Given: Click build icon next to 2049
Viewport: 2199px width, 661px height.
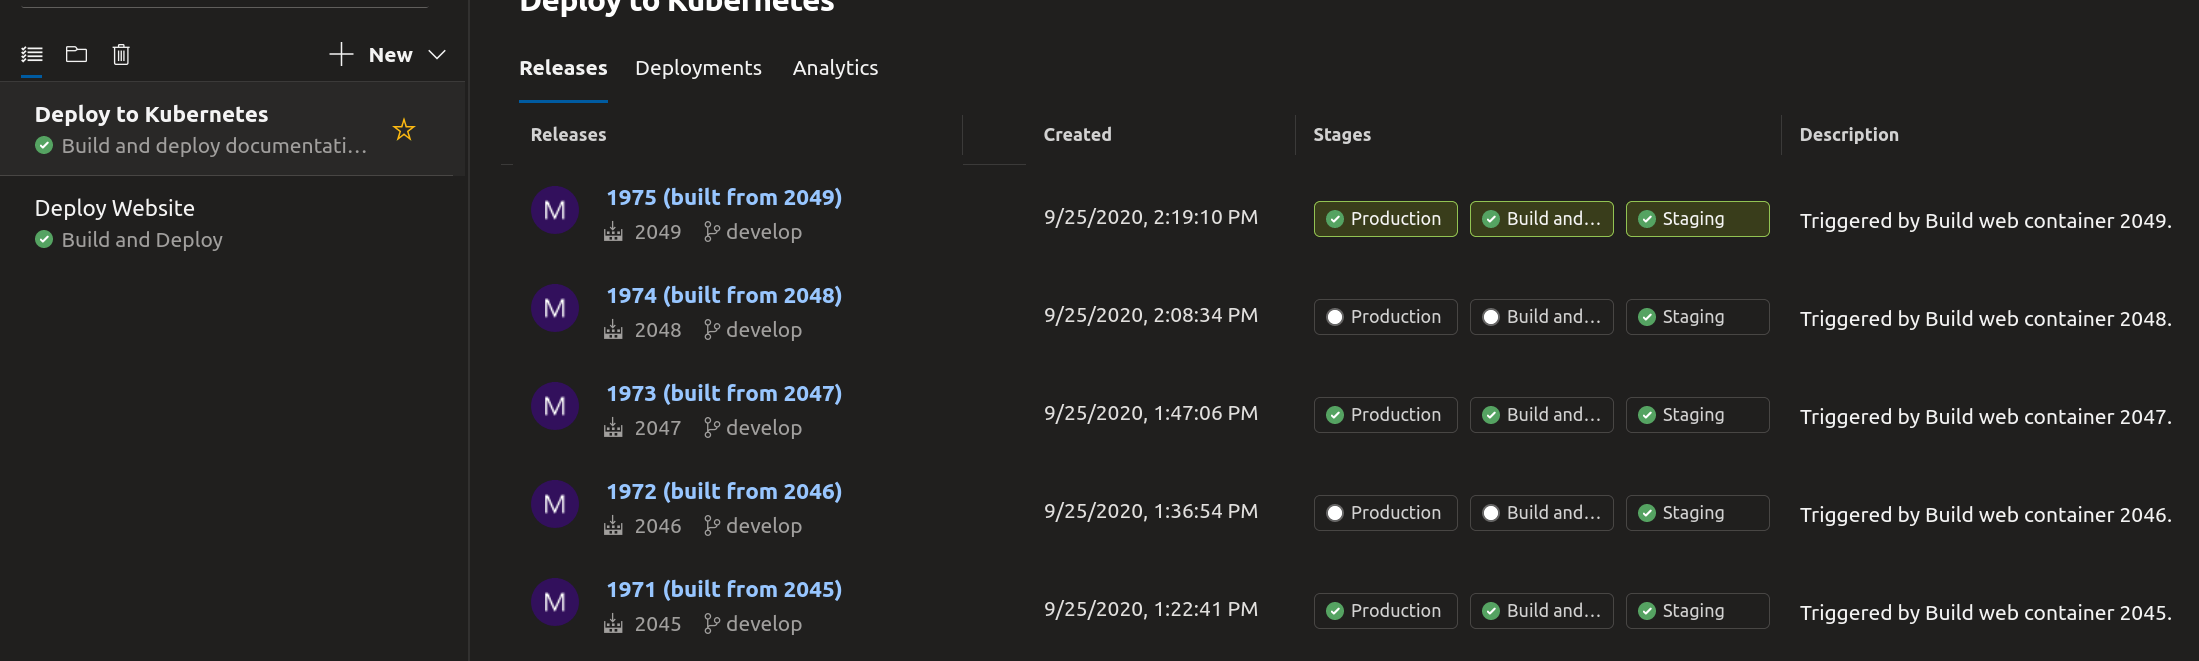Looking at the screenshot, I should click(x=613, y=232).
